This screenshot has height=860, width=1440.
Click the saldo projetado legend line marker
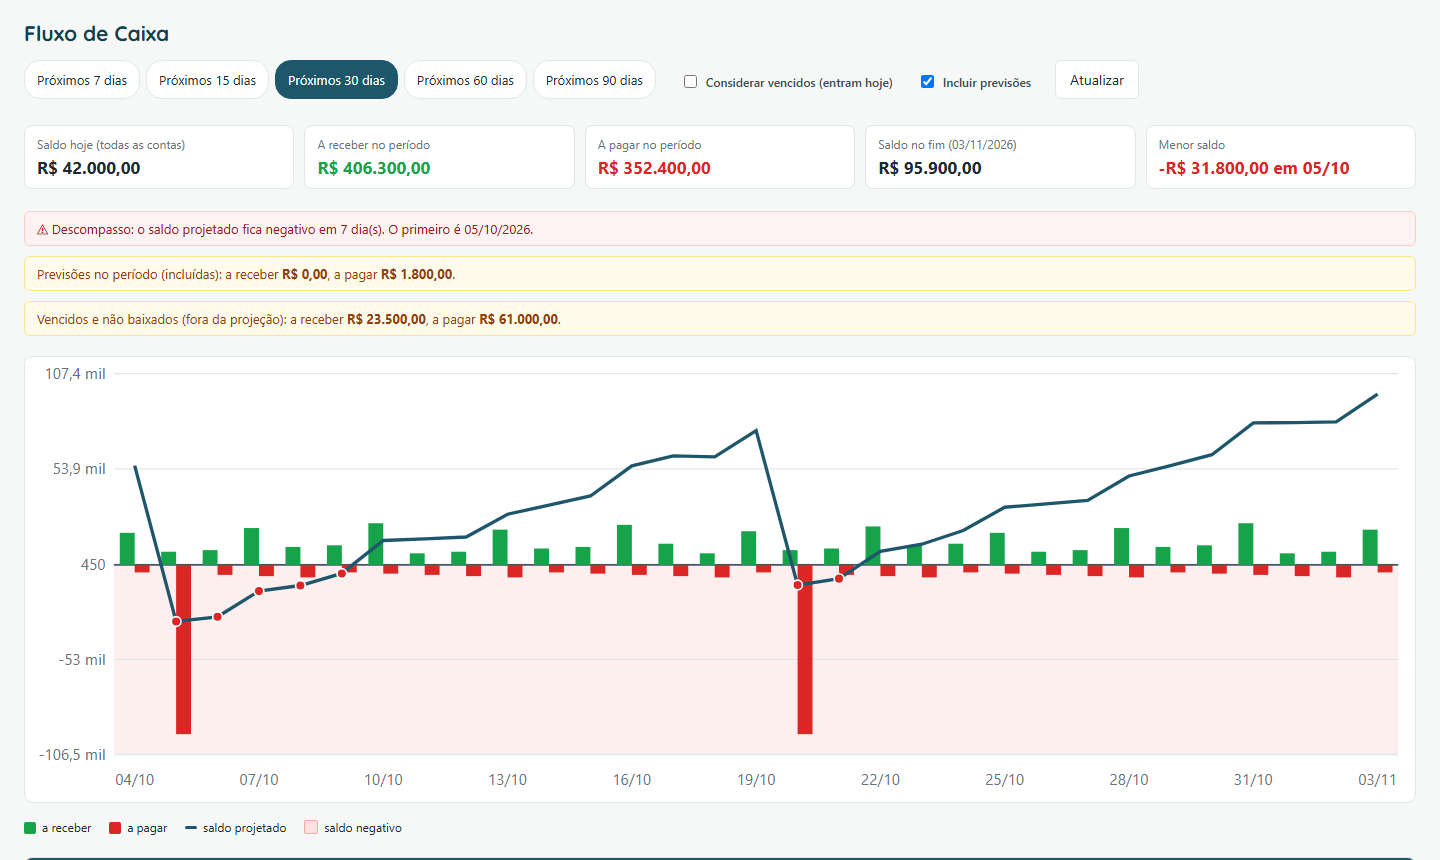tap(191, 828)
